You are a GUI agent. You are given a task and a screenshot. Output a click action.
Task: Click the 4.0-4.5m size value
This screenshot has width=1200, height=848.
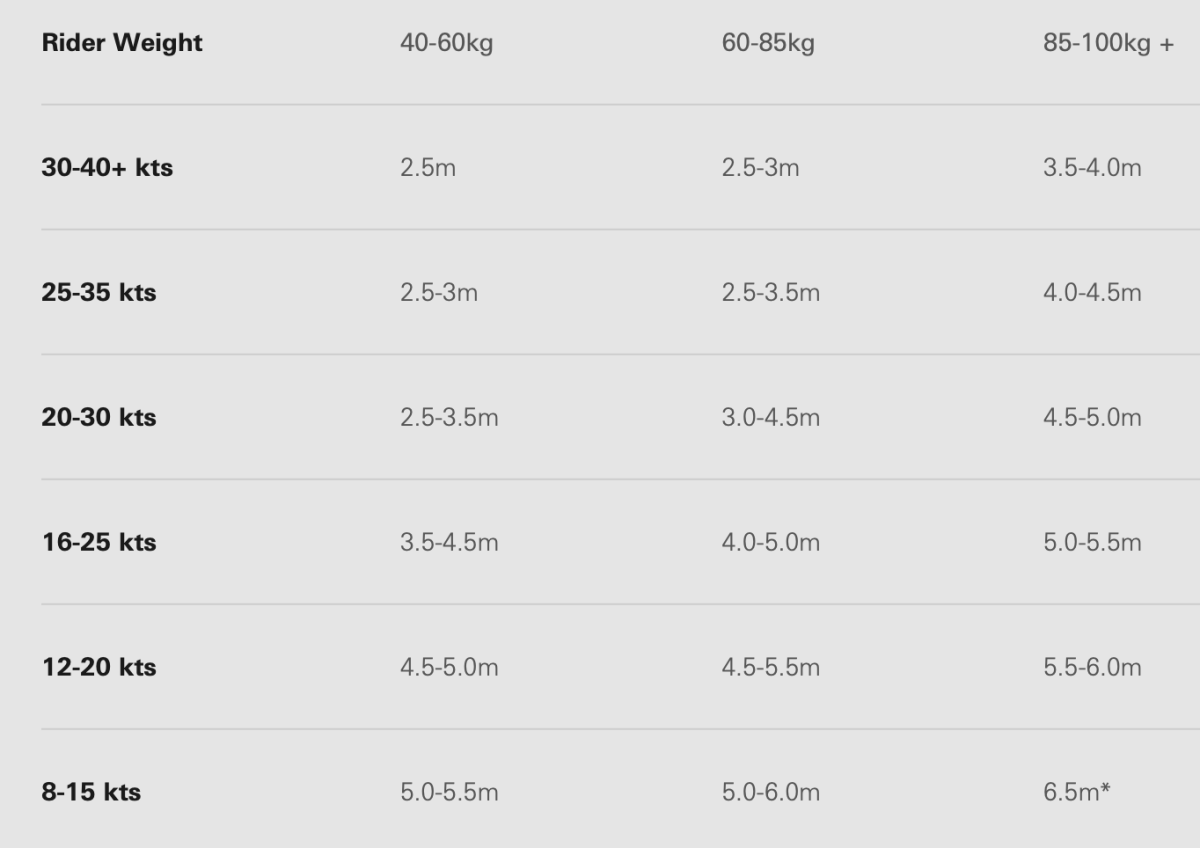[x=1092, y=293]
